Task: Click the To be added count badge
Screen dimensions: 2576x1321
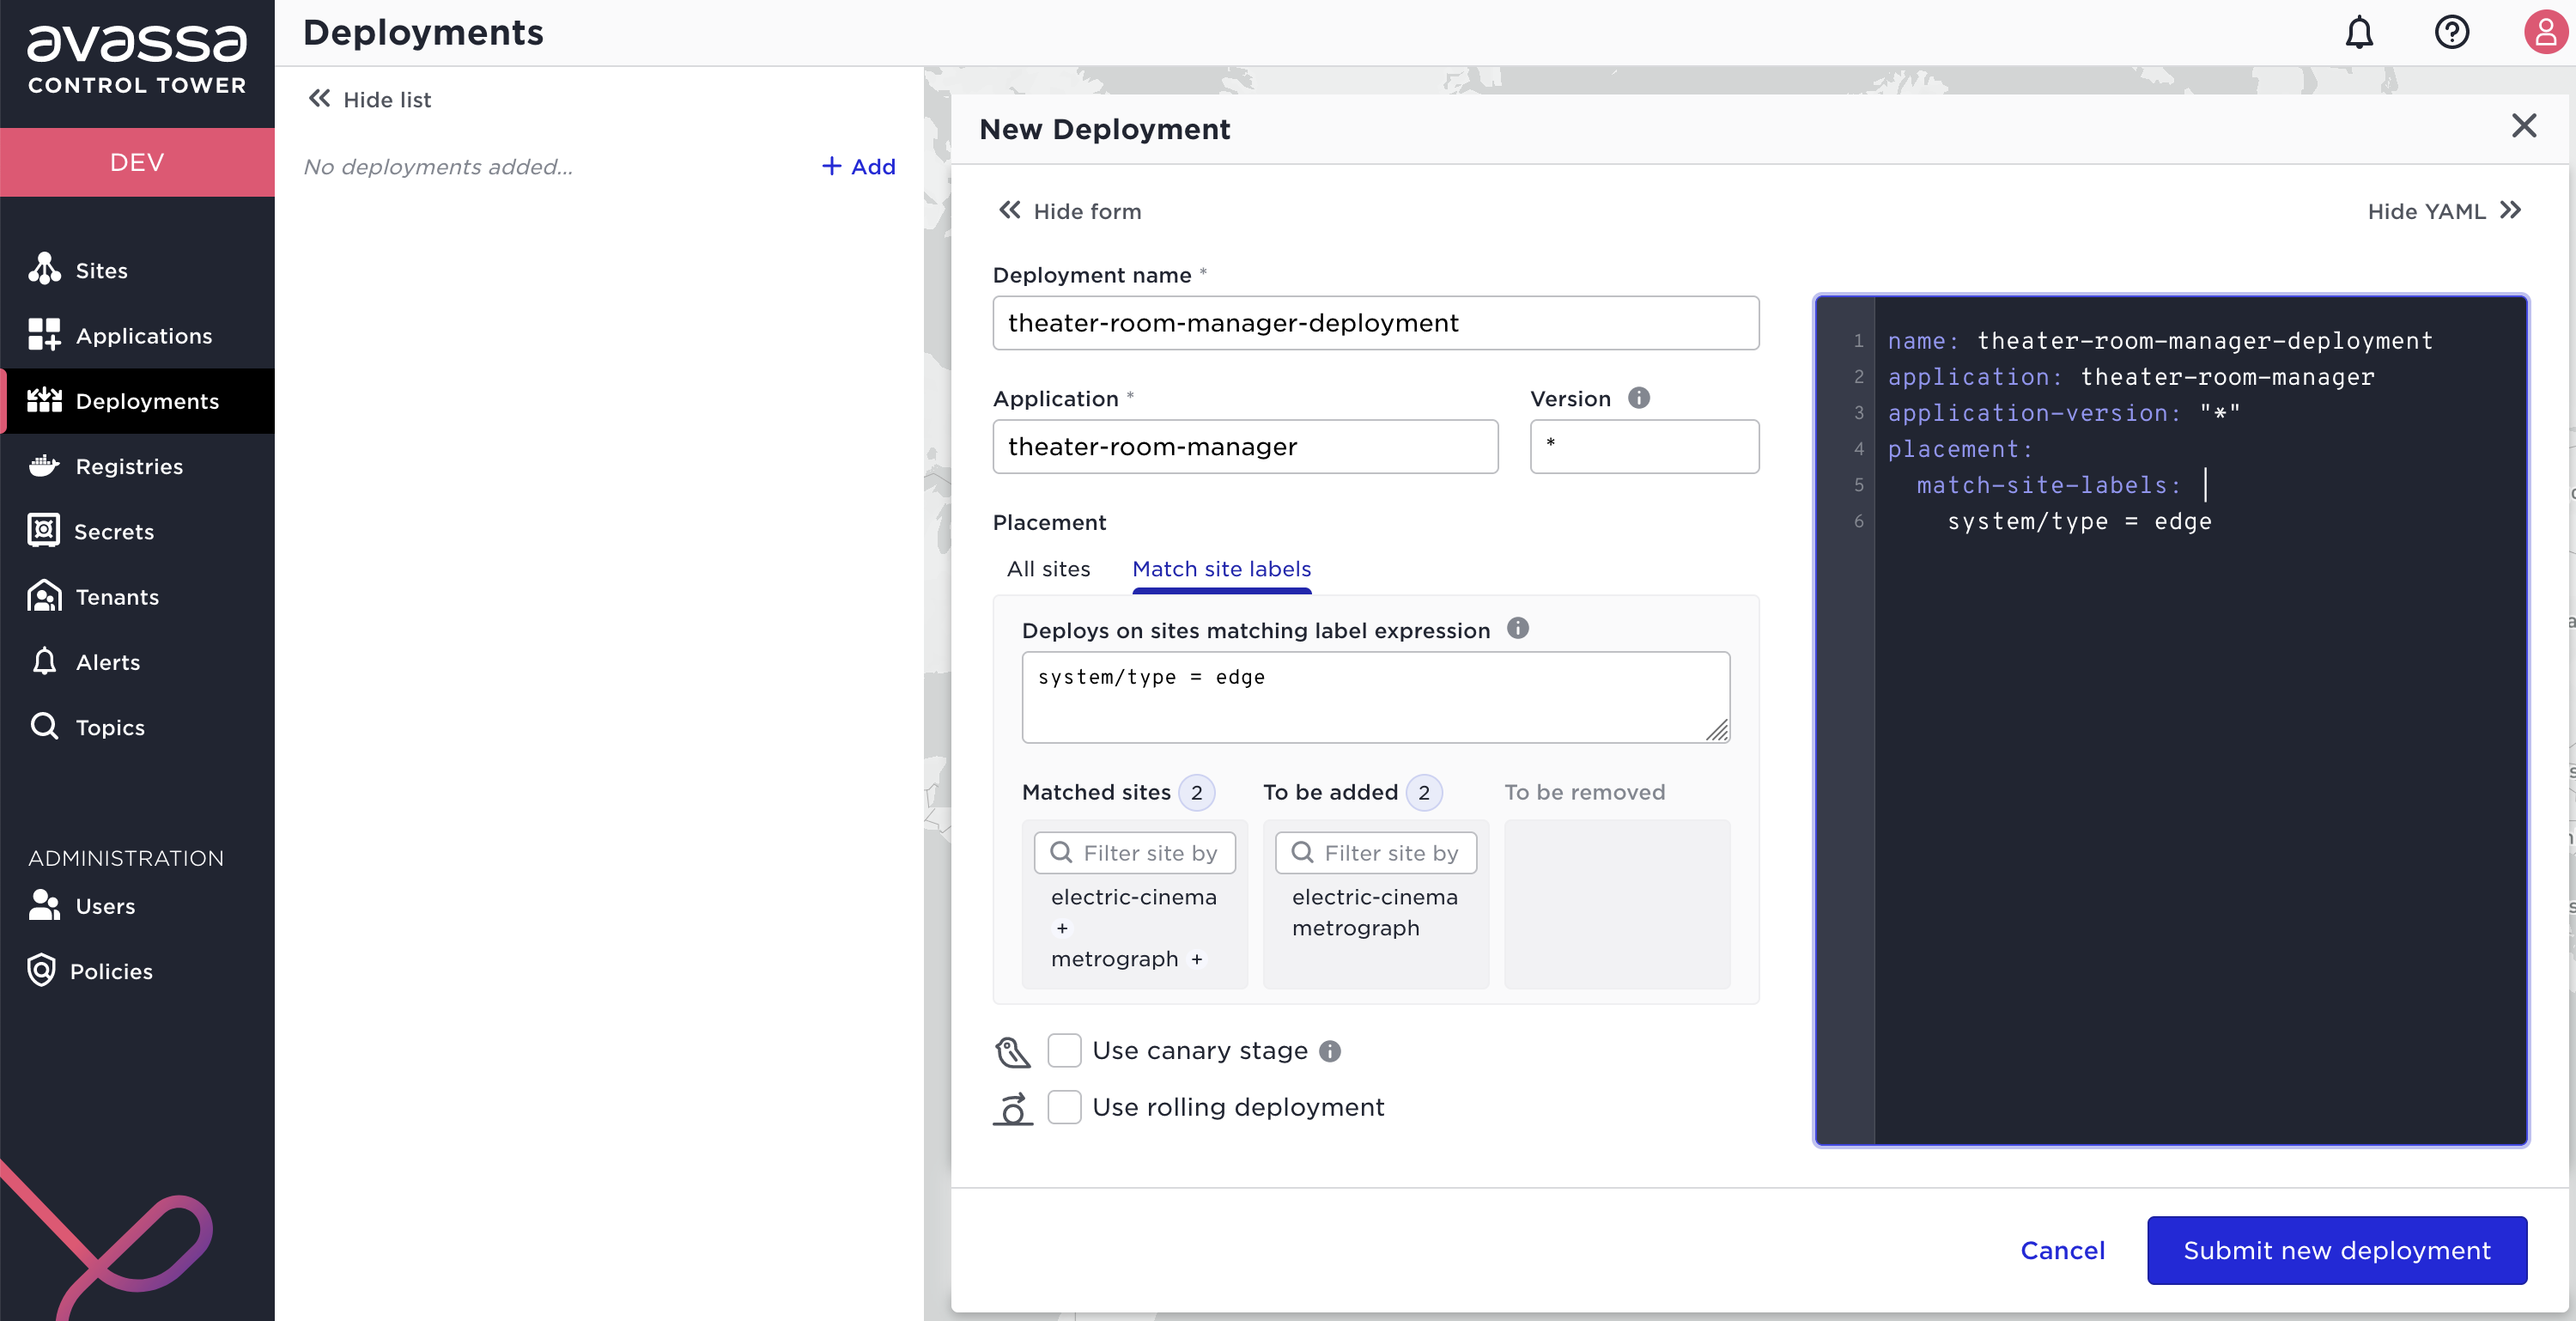Action: point(1423,793)
